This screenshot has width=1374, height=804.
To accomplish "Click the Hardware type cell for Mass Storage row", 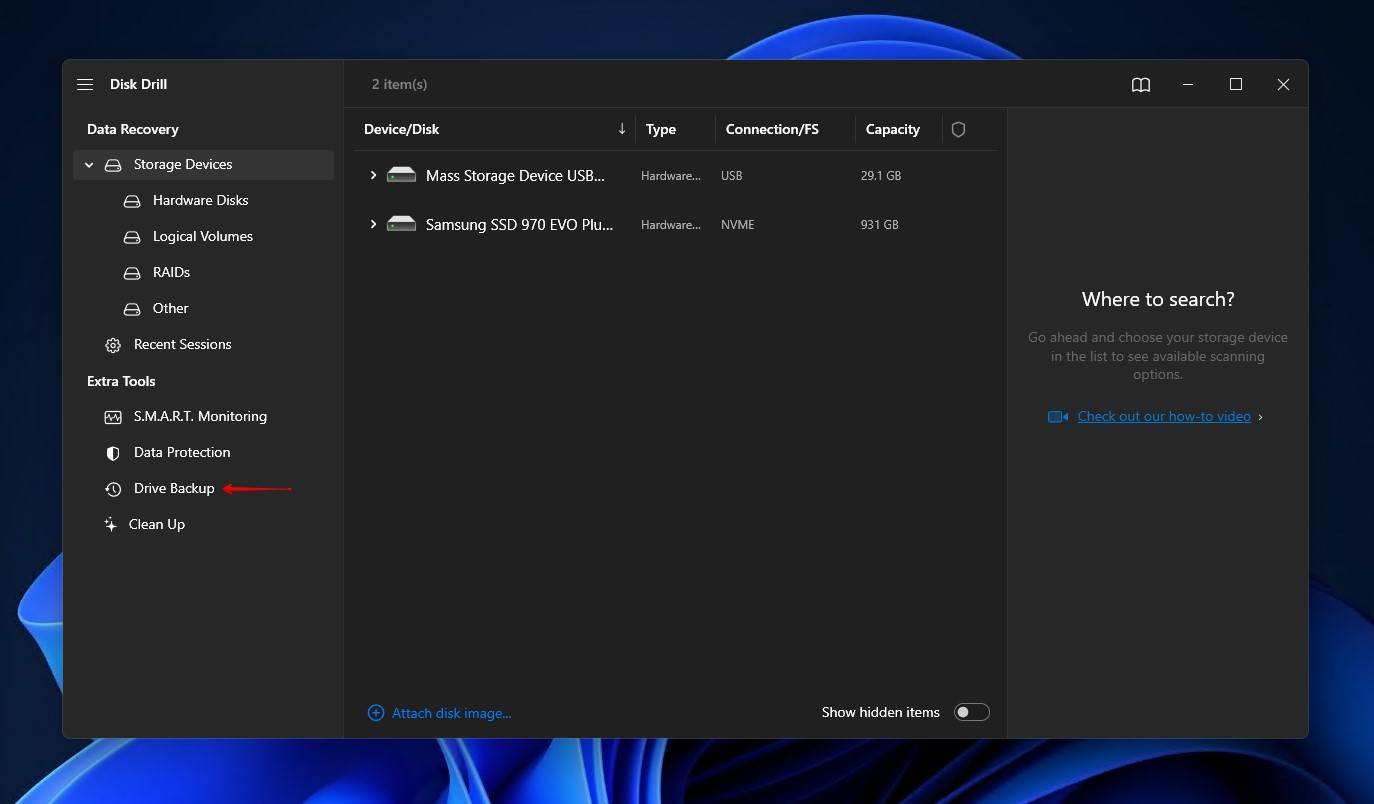I will click(x=671, y=175).
